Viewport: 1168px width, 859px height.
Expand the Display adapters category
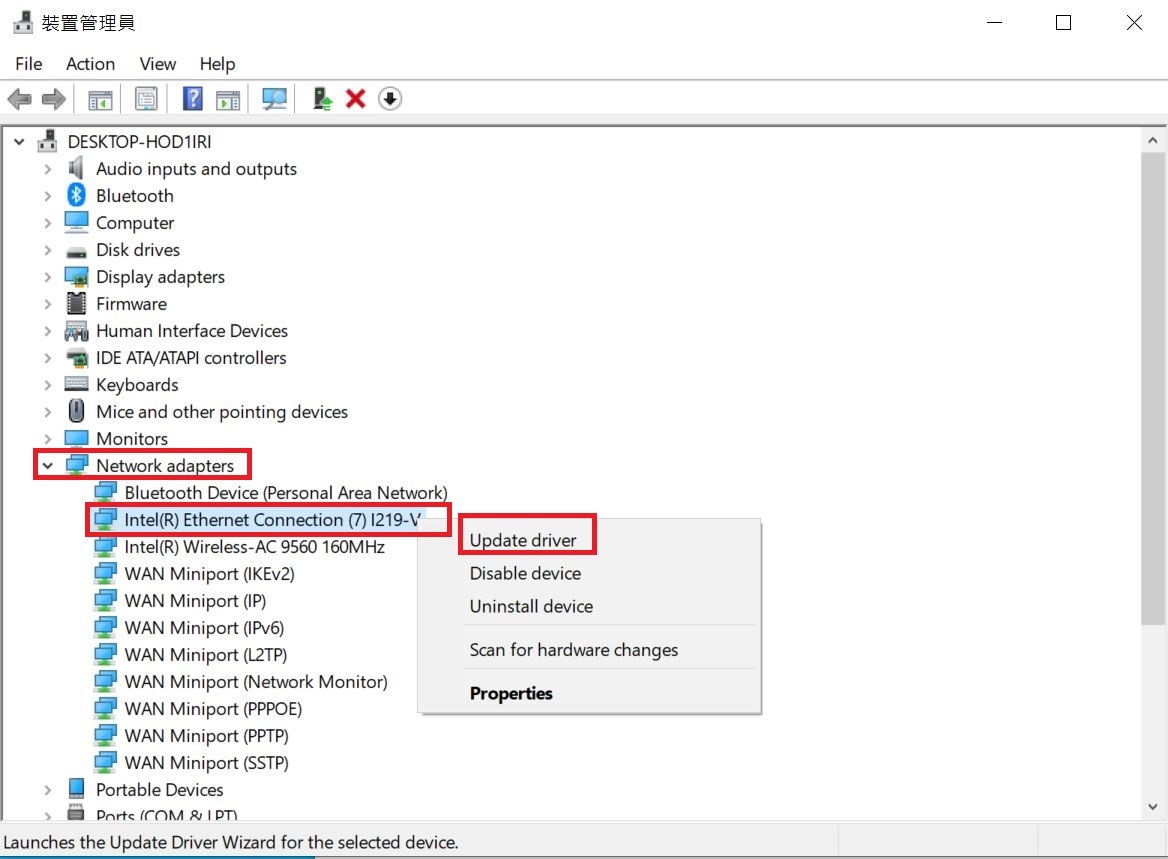point(47,277)
